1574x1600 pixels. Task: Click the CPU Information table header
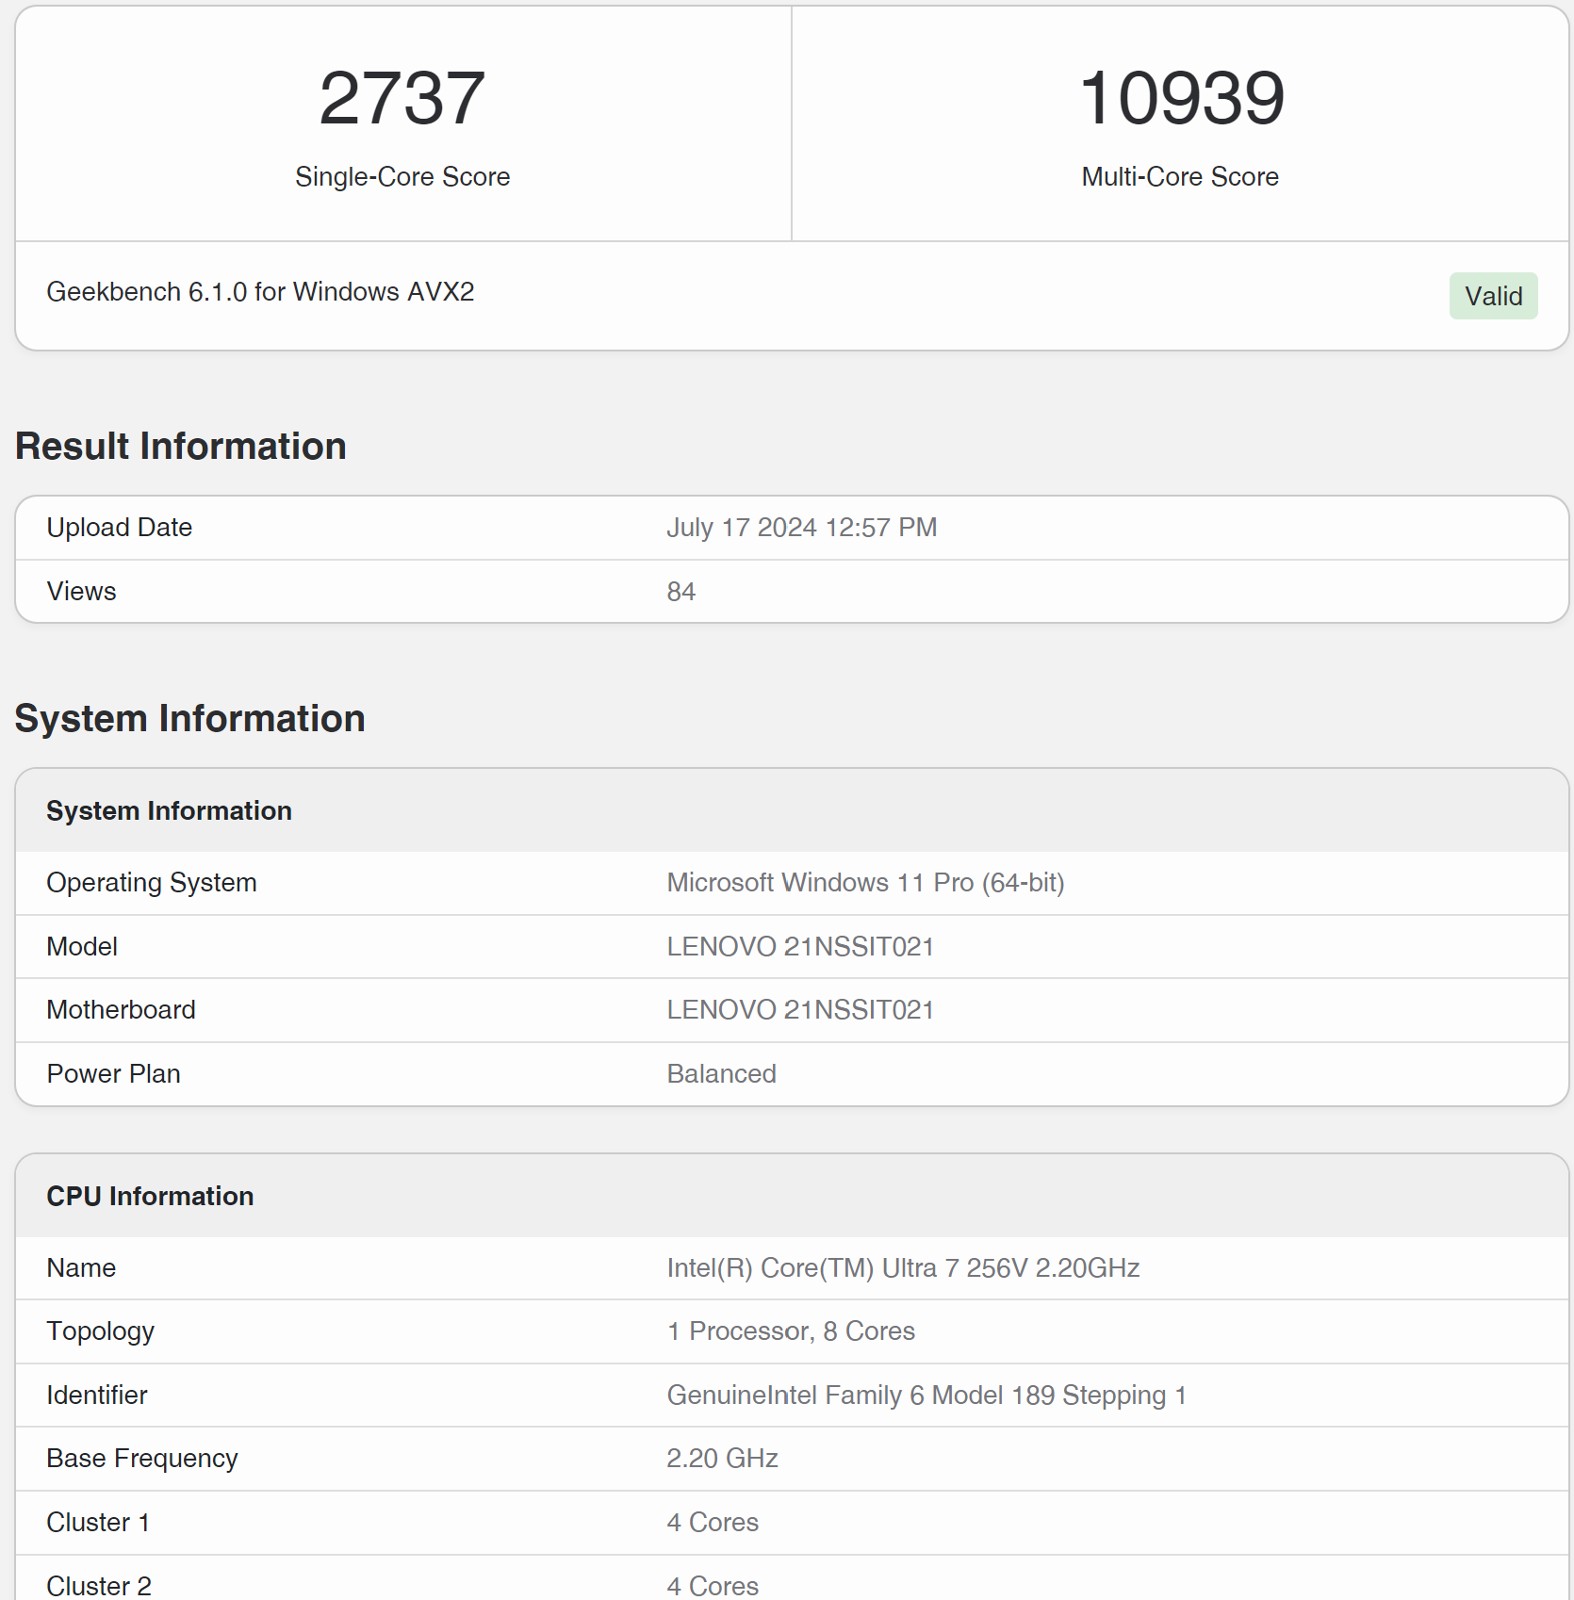(150, 1196)
